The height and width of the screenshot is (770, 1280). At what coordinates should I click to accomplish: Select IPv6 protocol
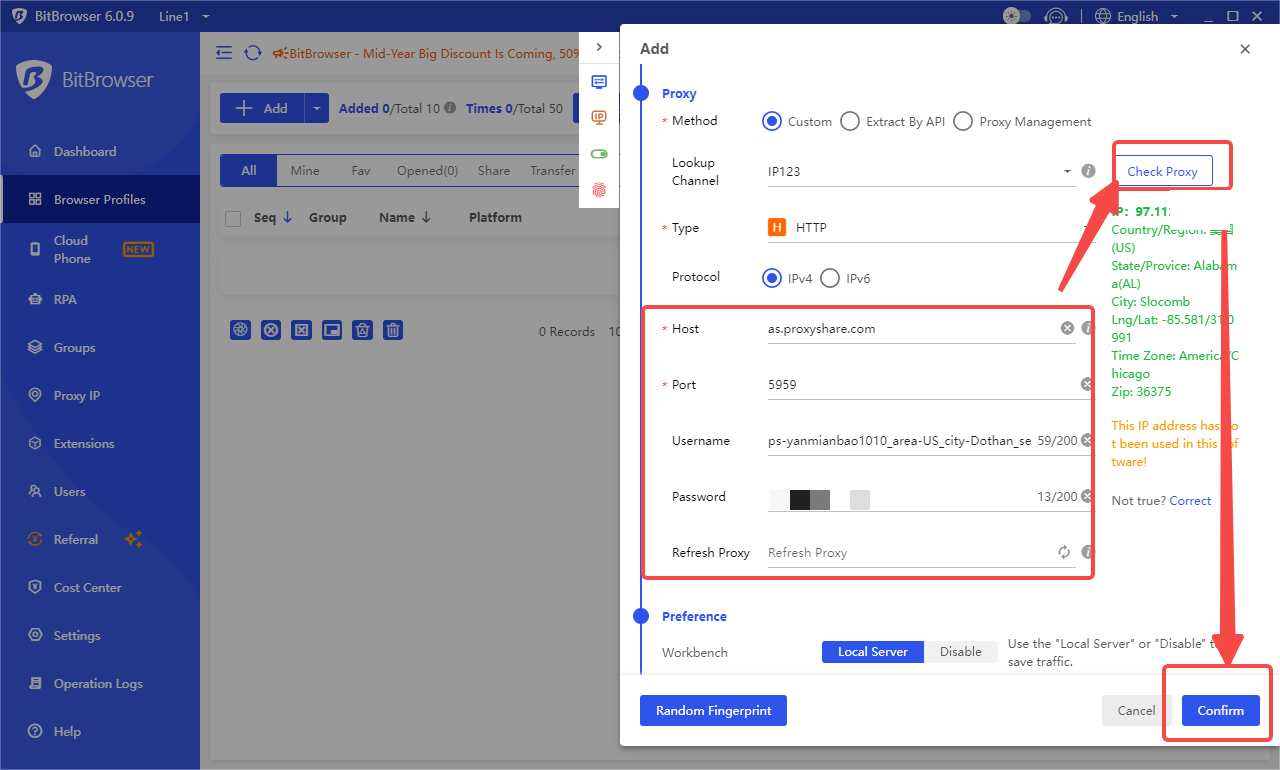click(x=830, y=278)
